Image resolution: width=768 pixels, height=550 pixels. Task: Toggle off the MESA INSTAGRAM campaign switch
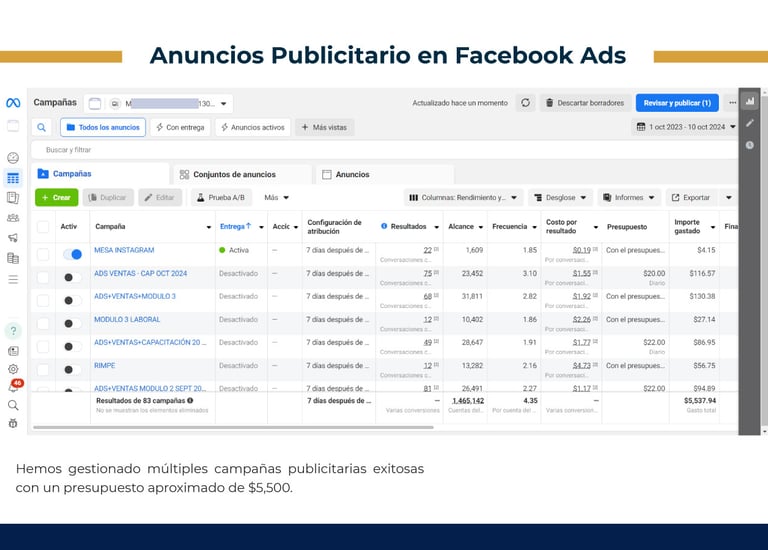[72, 254]
